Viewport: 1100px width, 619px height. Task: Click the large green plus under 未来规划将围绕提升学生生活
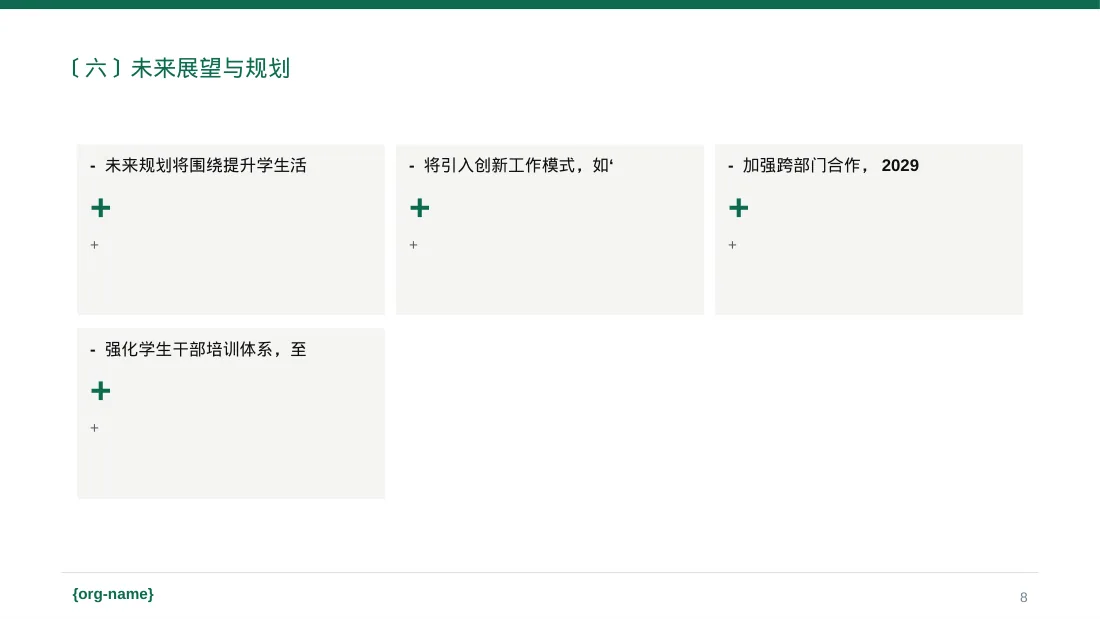100,208
